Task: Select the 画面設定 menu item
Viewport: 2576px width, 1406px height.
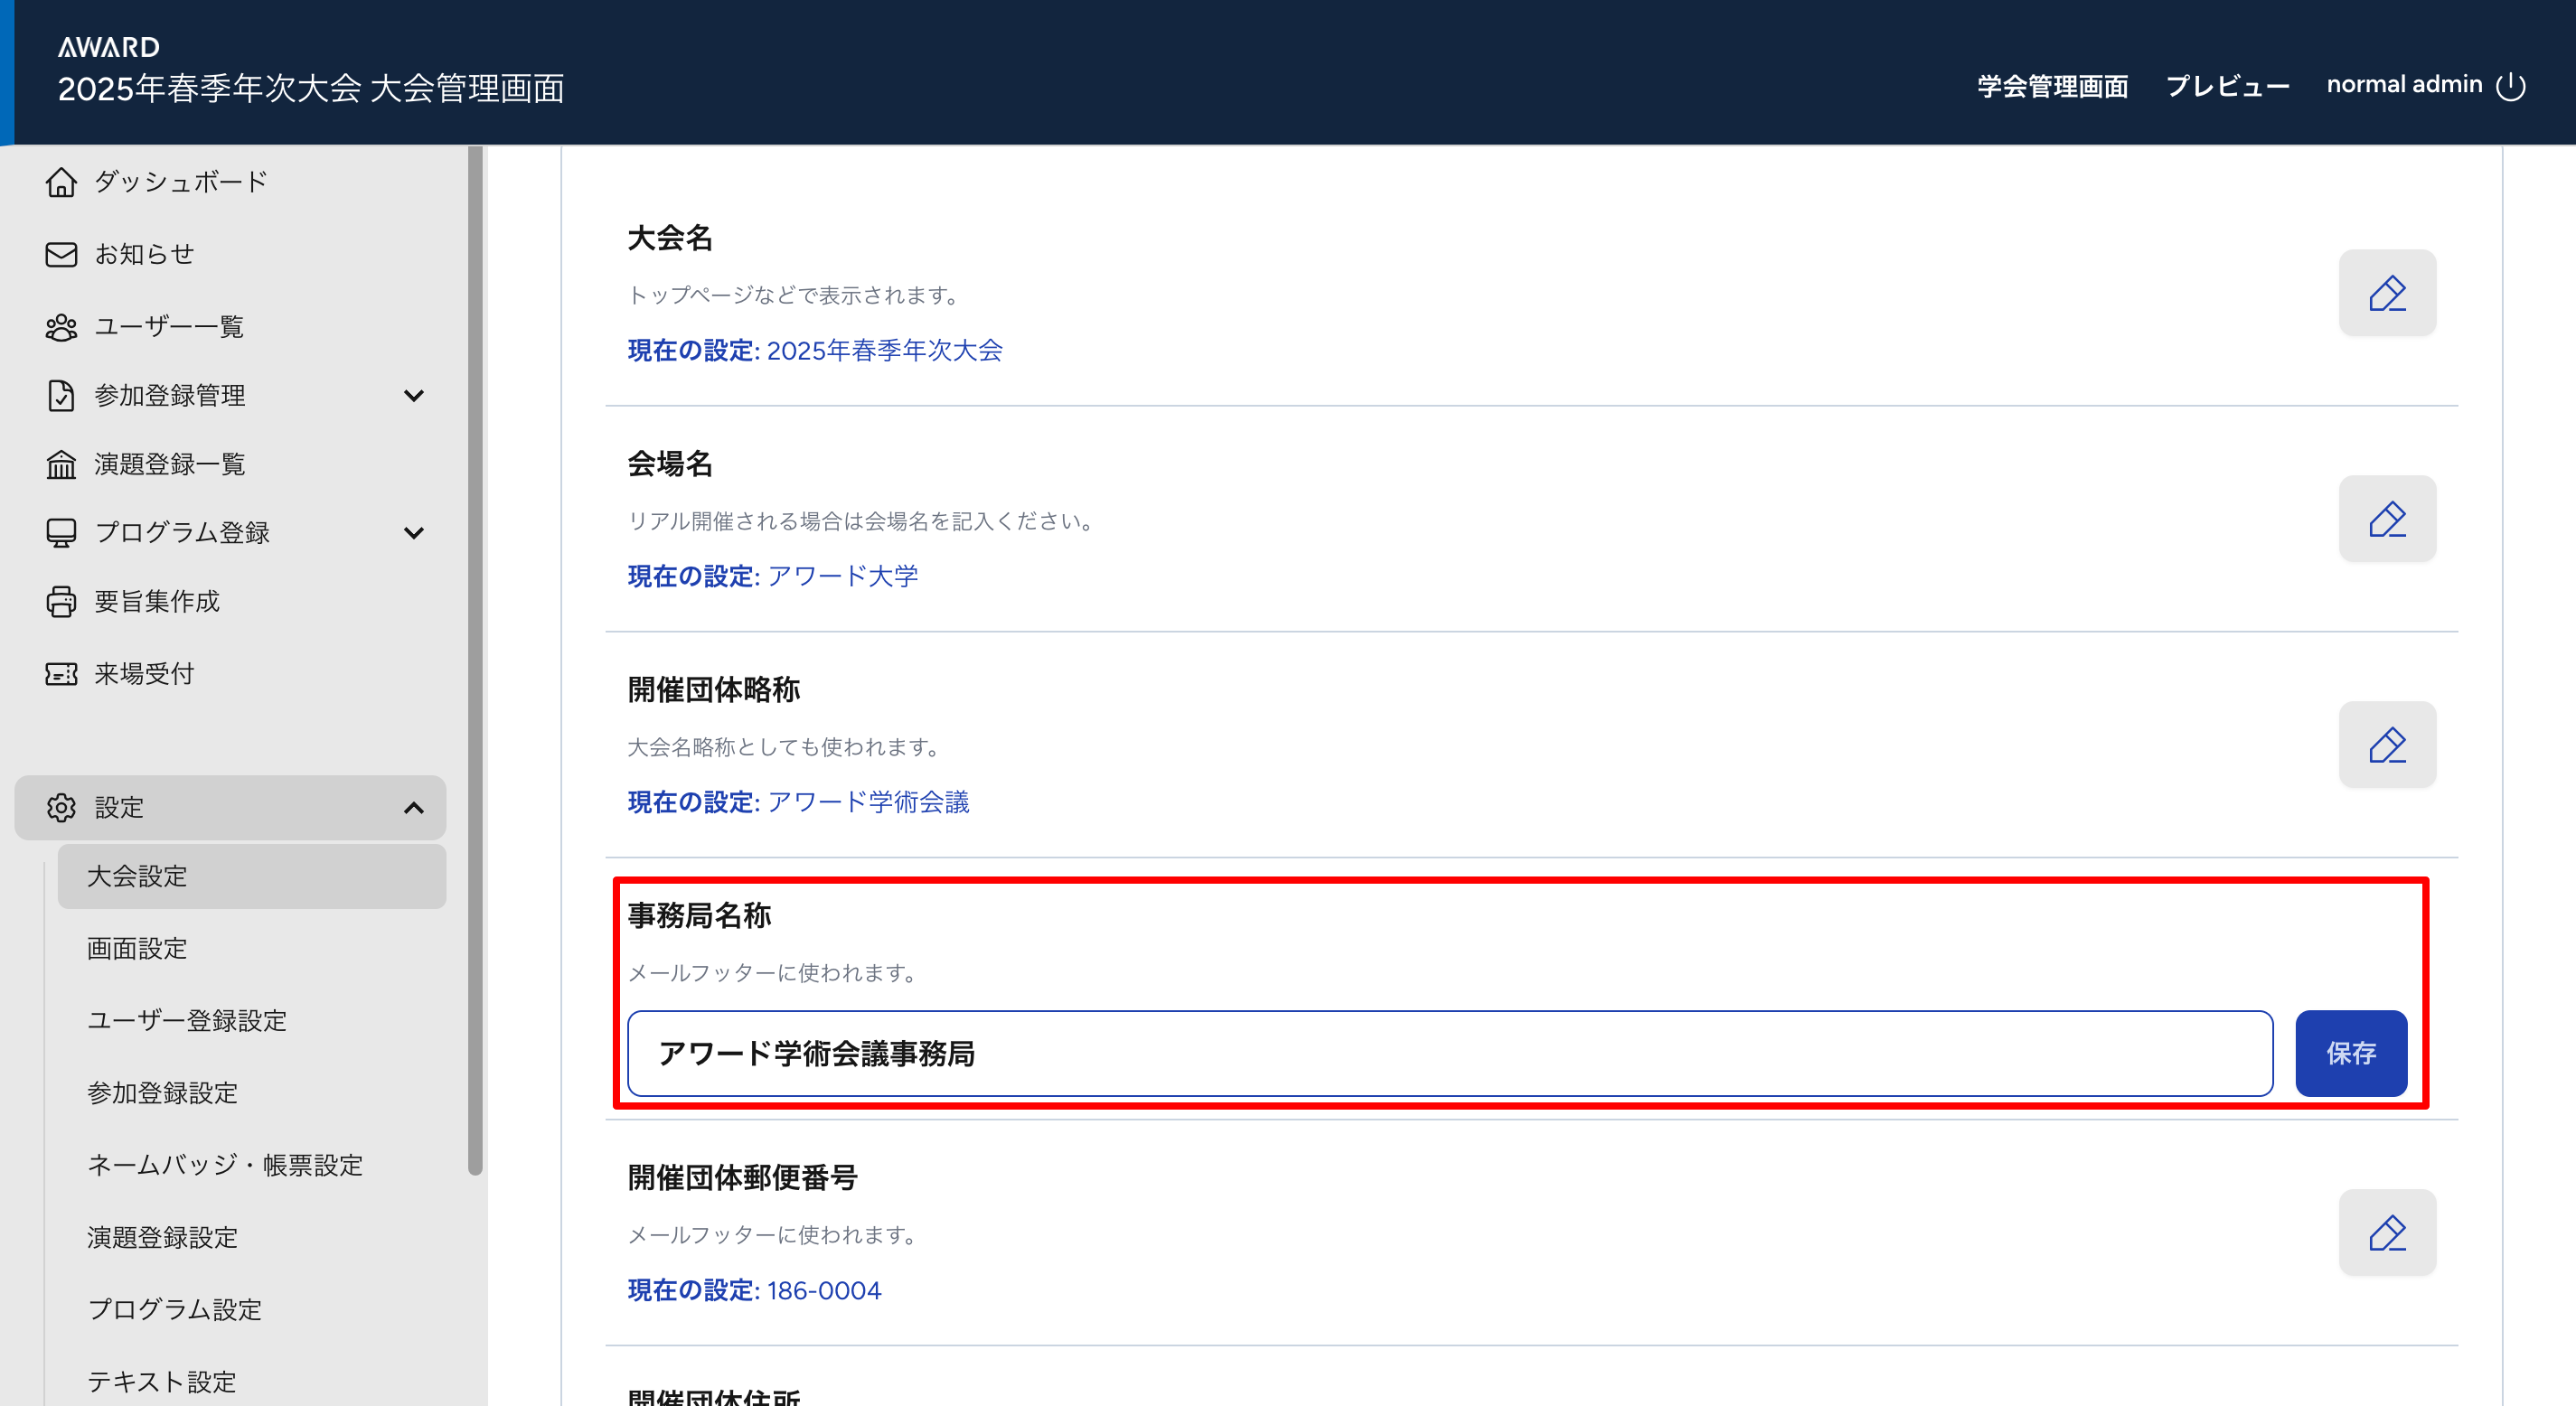Action: (137, 948)
